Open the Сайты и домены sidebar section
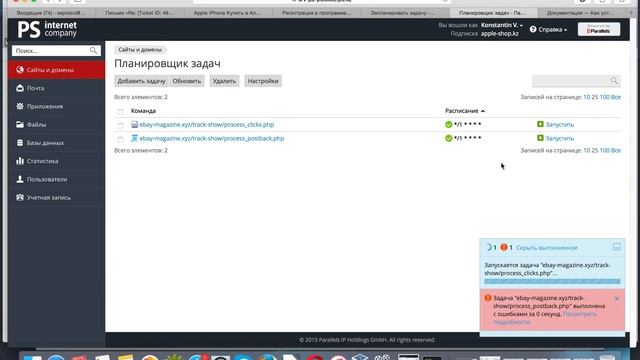 tap(56, 70)
